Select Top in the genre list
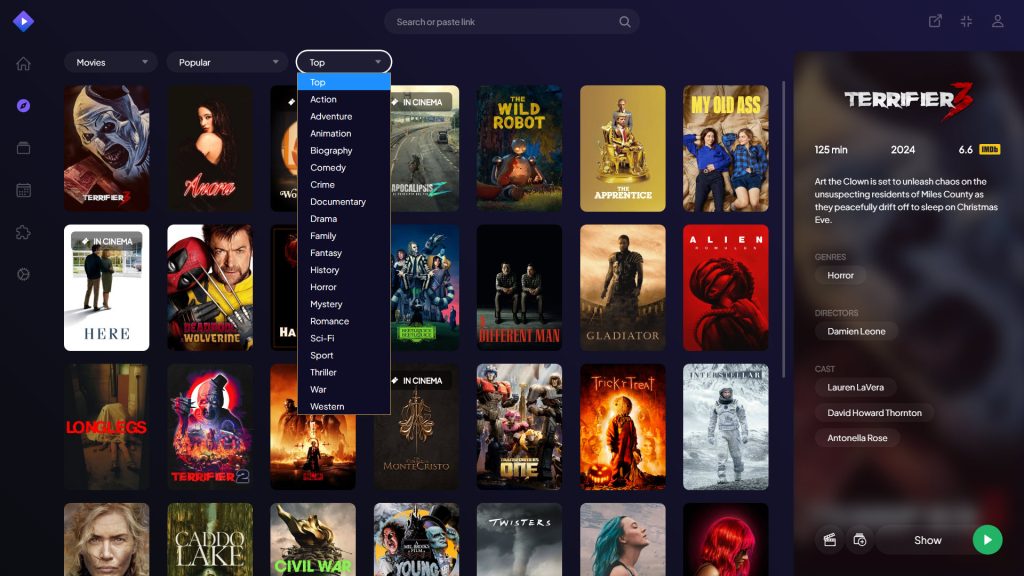1024x576 pixels. coord(344,82)
